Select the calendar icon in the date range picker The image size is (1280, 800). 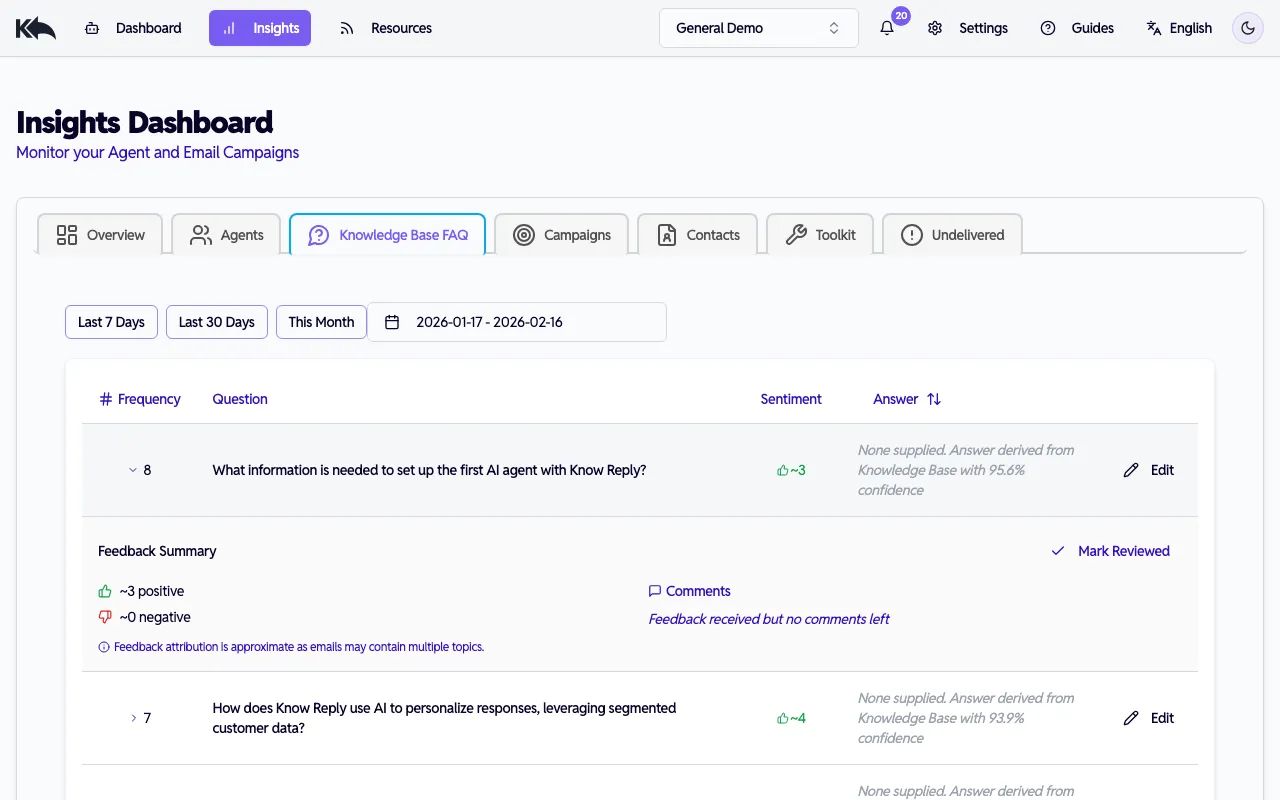tap(391, 322)
